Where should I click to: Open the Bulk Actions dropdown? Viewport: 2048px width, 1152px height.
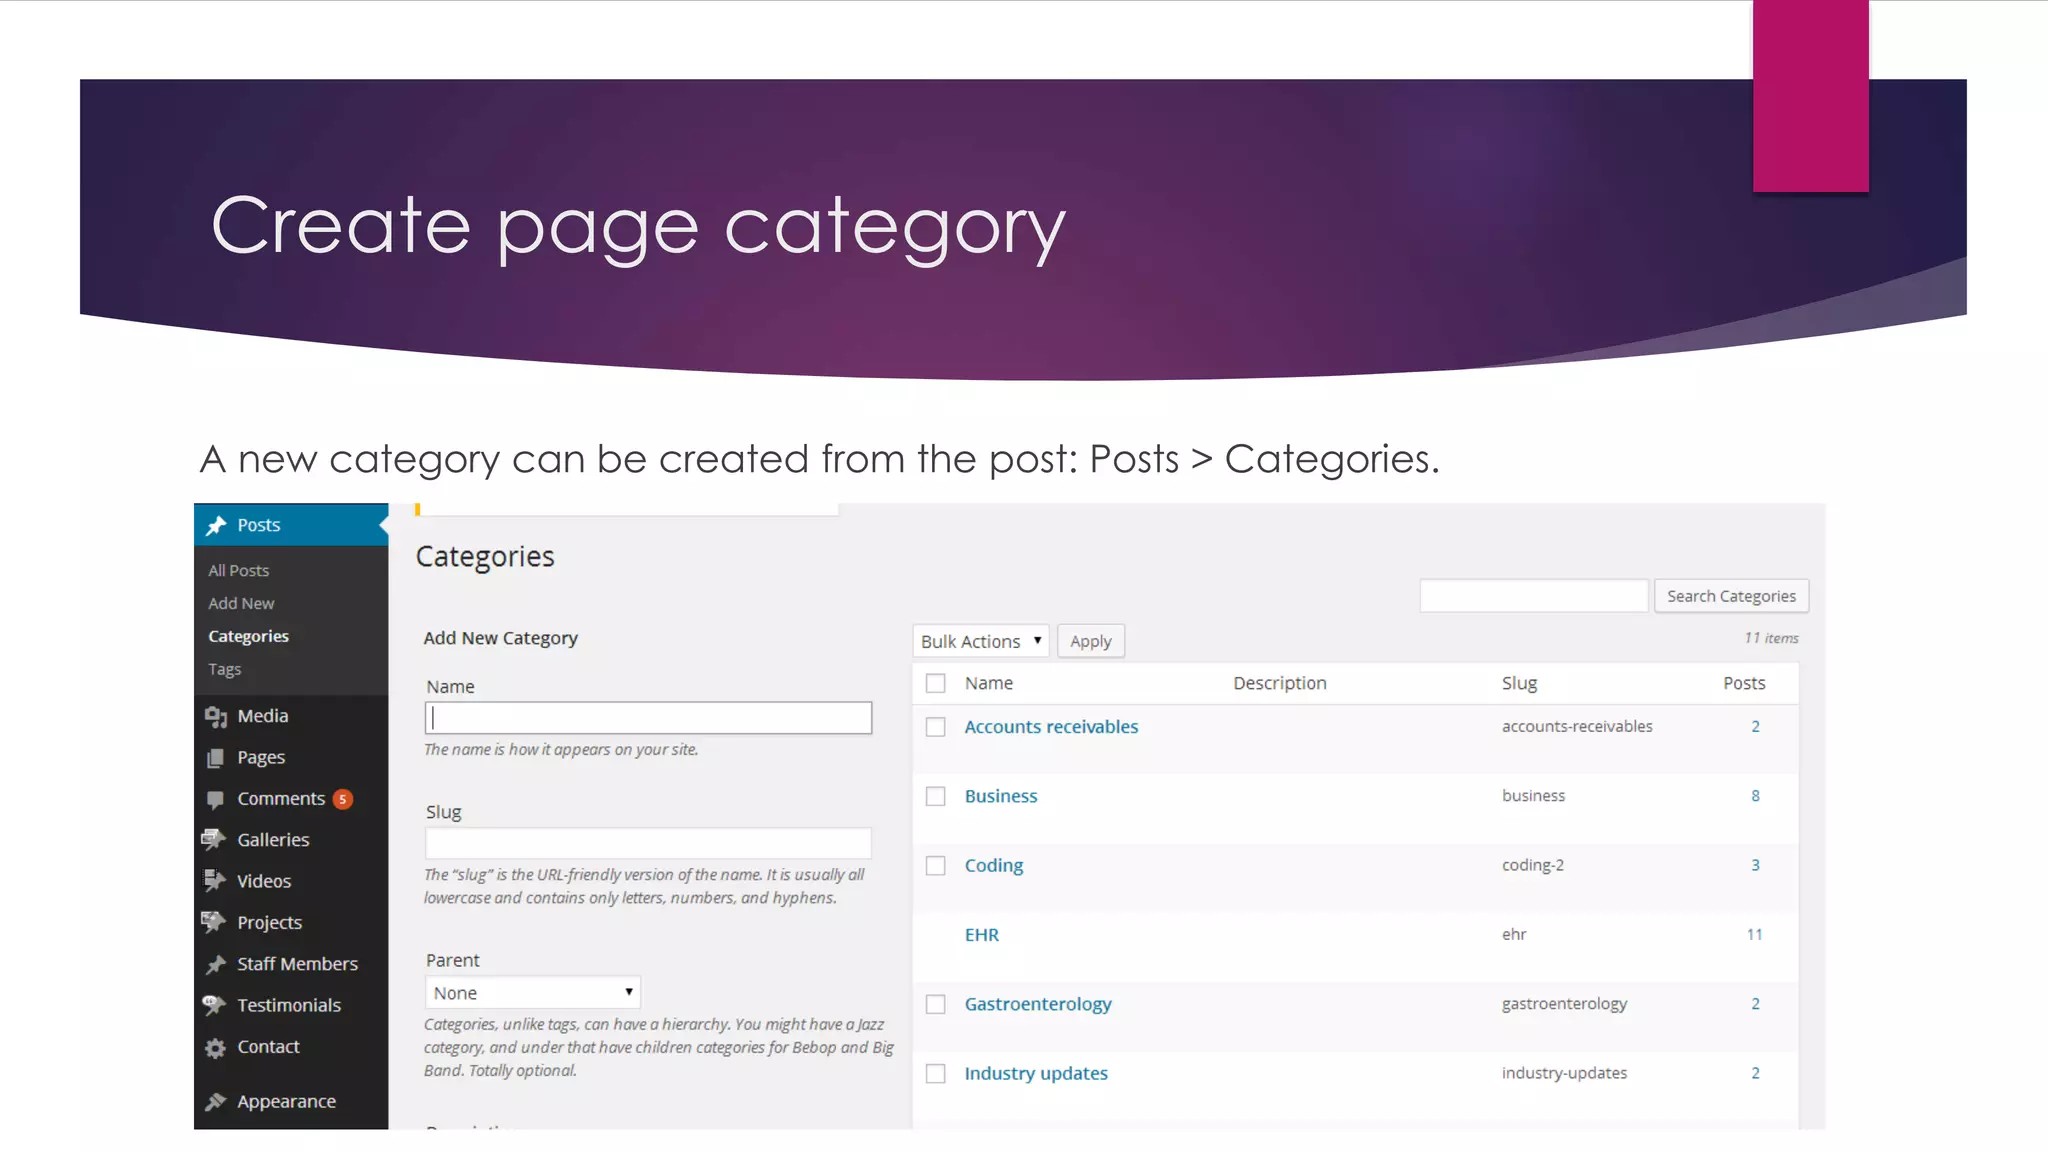(x=981, y=641)
